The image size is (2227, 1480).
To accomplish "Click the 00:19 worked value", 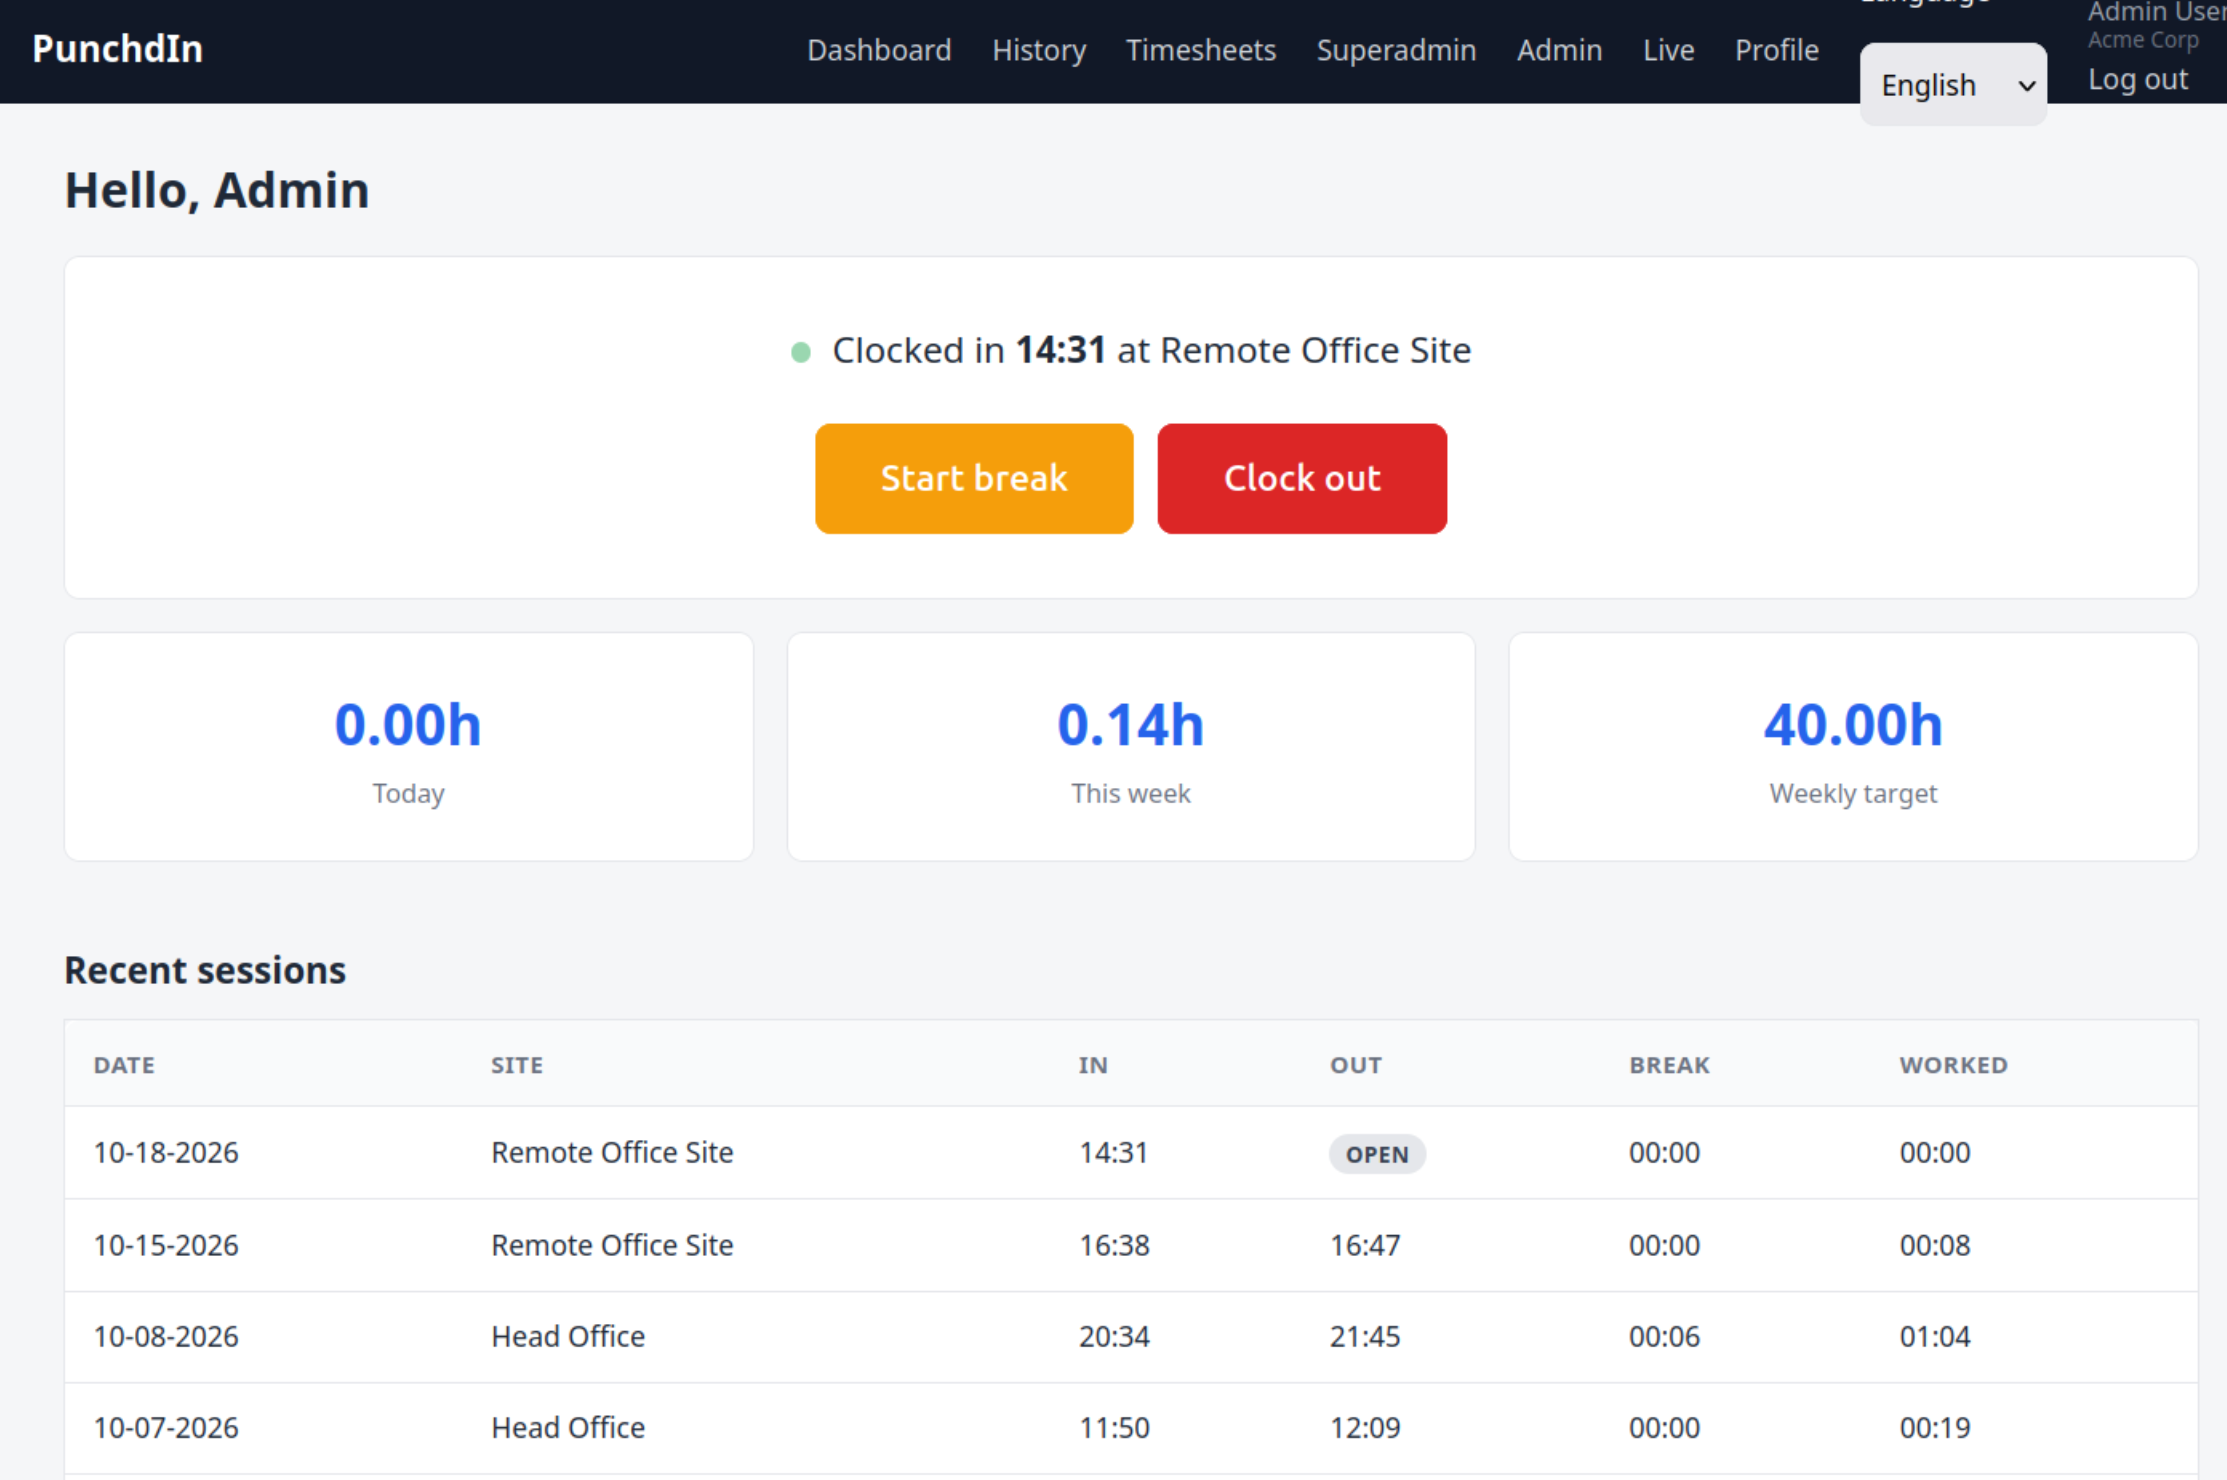I will coord(1934,1427).
